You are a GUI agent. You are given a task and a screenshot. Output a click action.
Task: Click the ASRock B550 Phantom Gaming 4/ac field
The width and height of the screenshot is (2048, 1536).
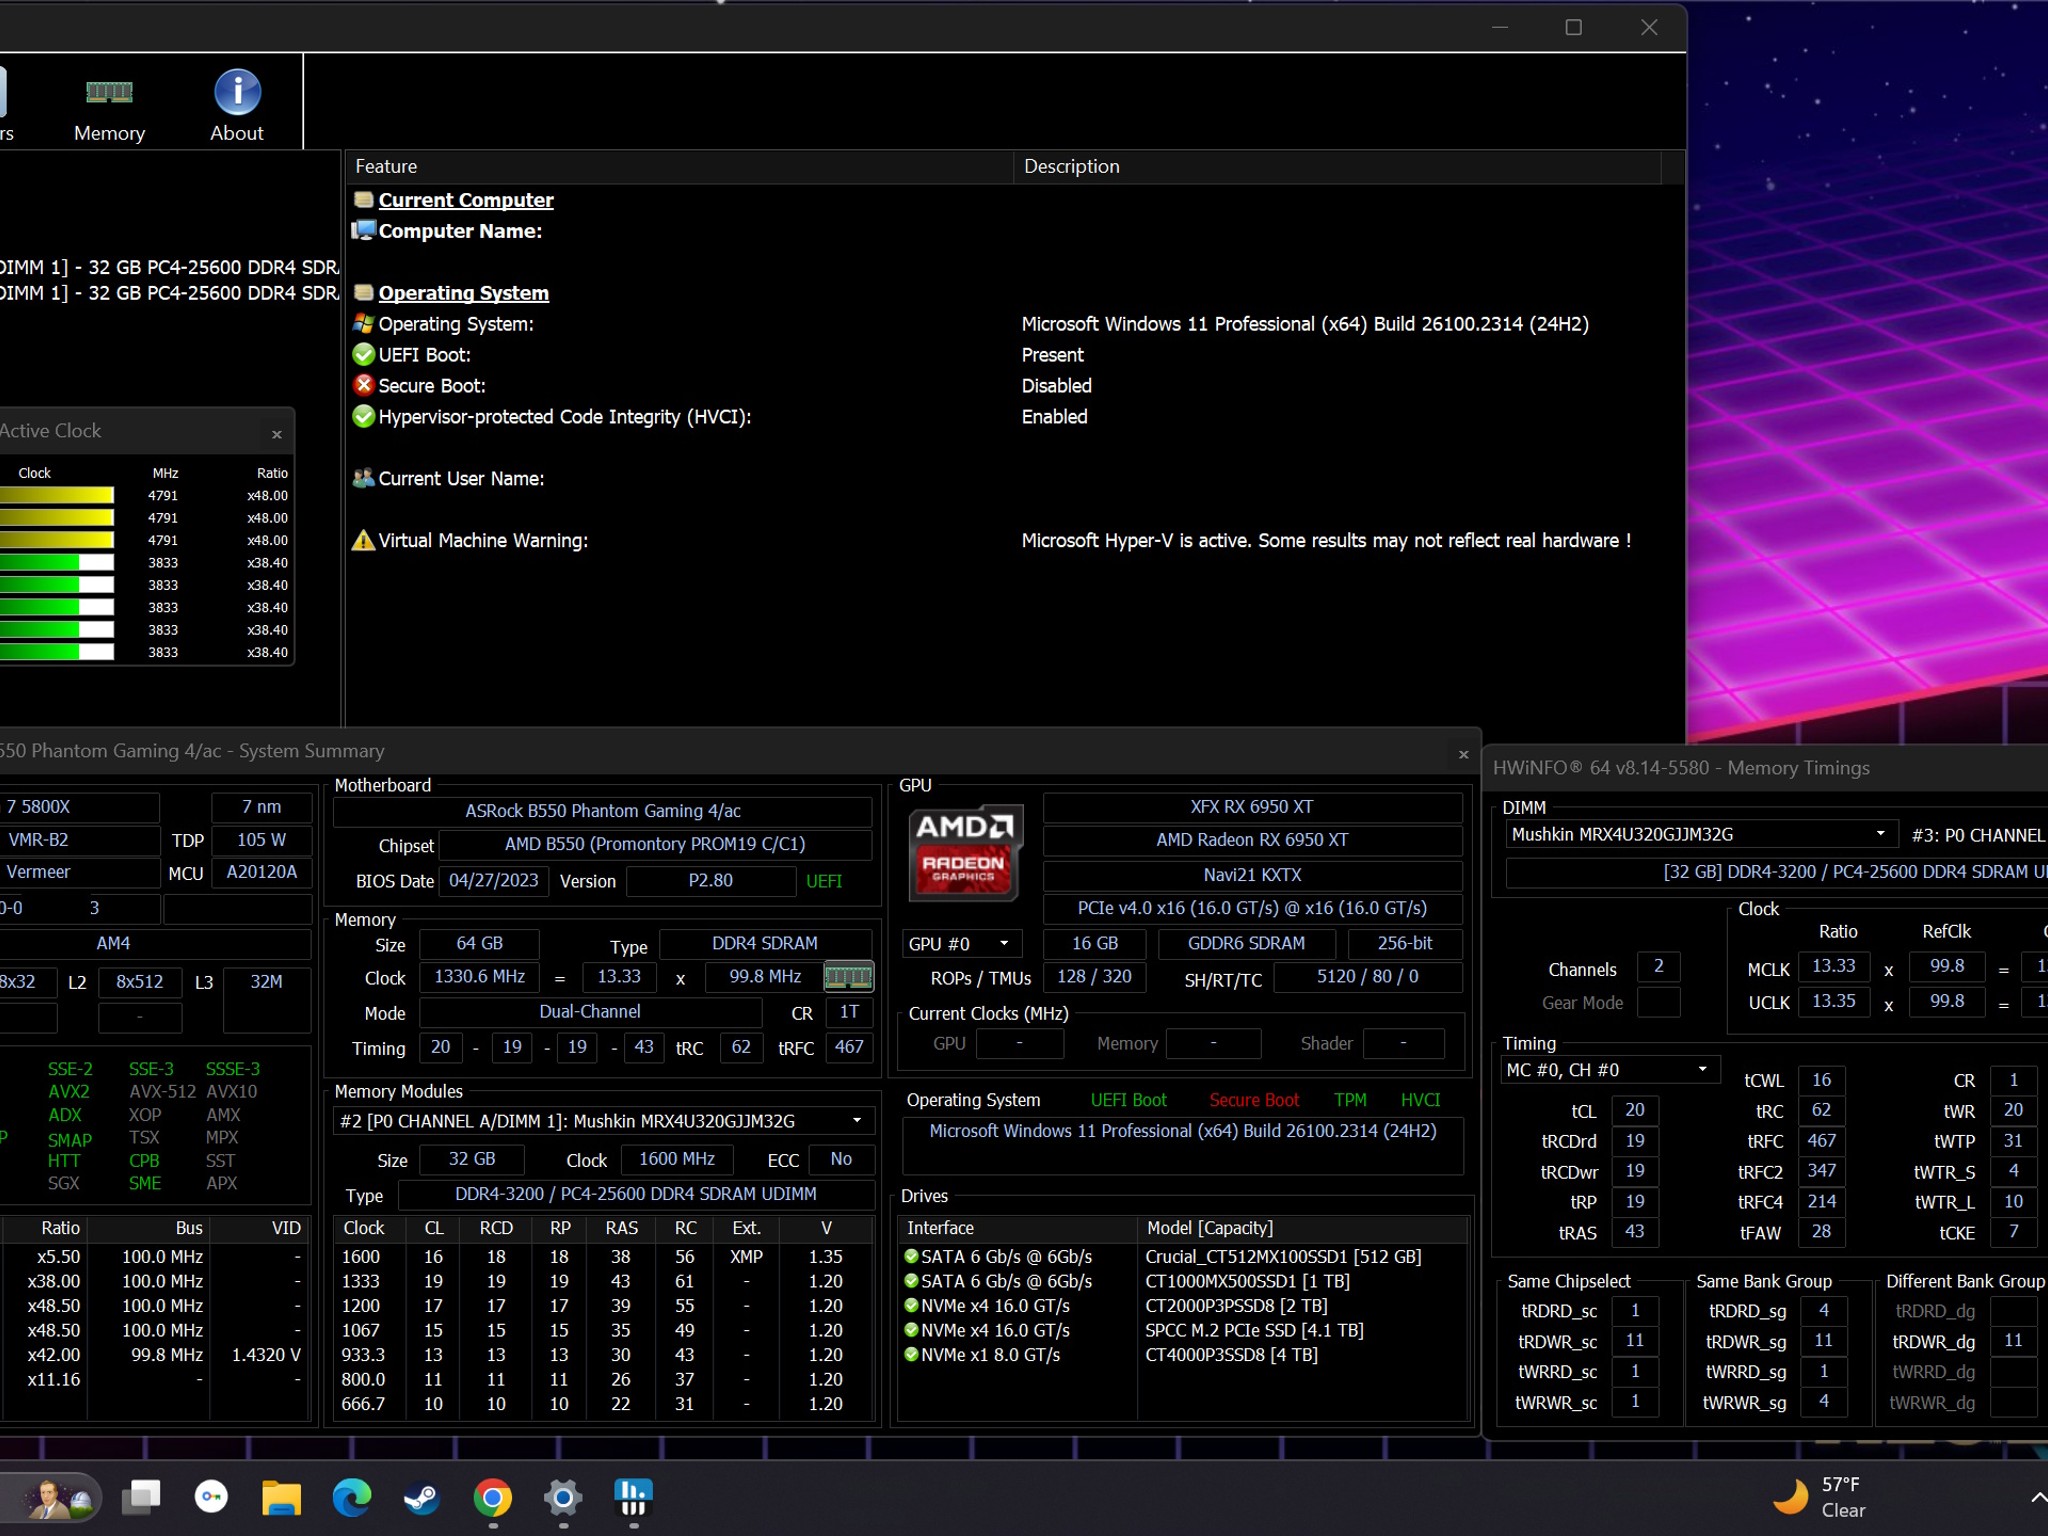(603, 811)
